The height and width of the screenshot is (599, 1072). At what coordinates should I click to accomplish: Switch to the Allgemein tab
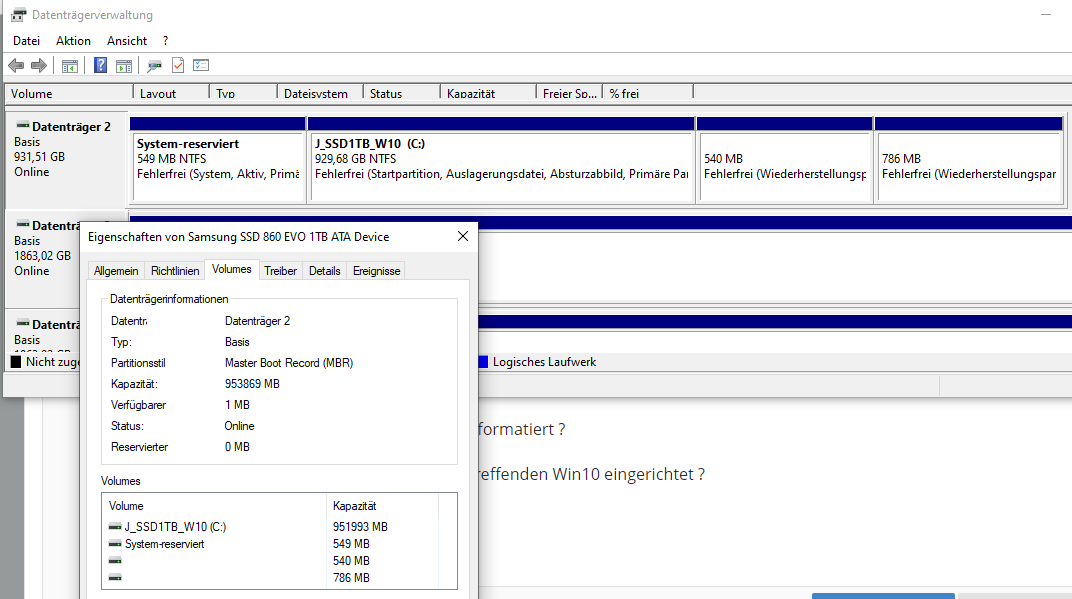tap(116, 271)
